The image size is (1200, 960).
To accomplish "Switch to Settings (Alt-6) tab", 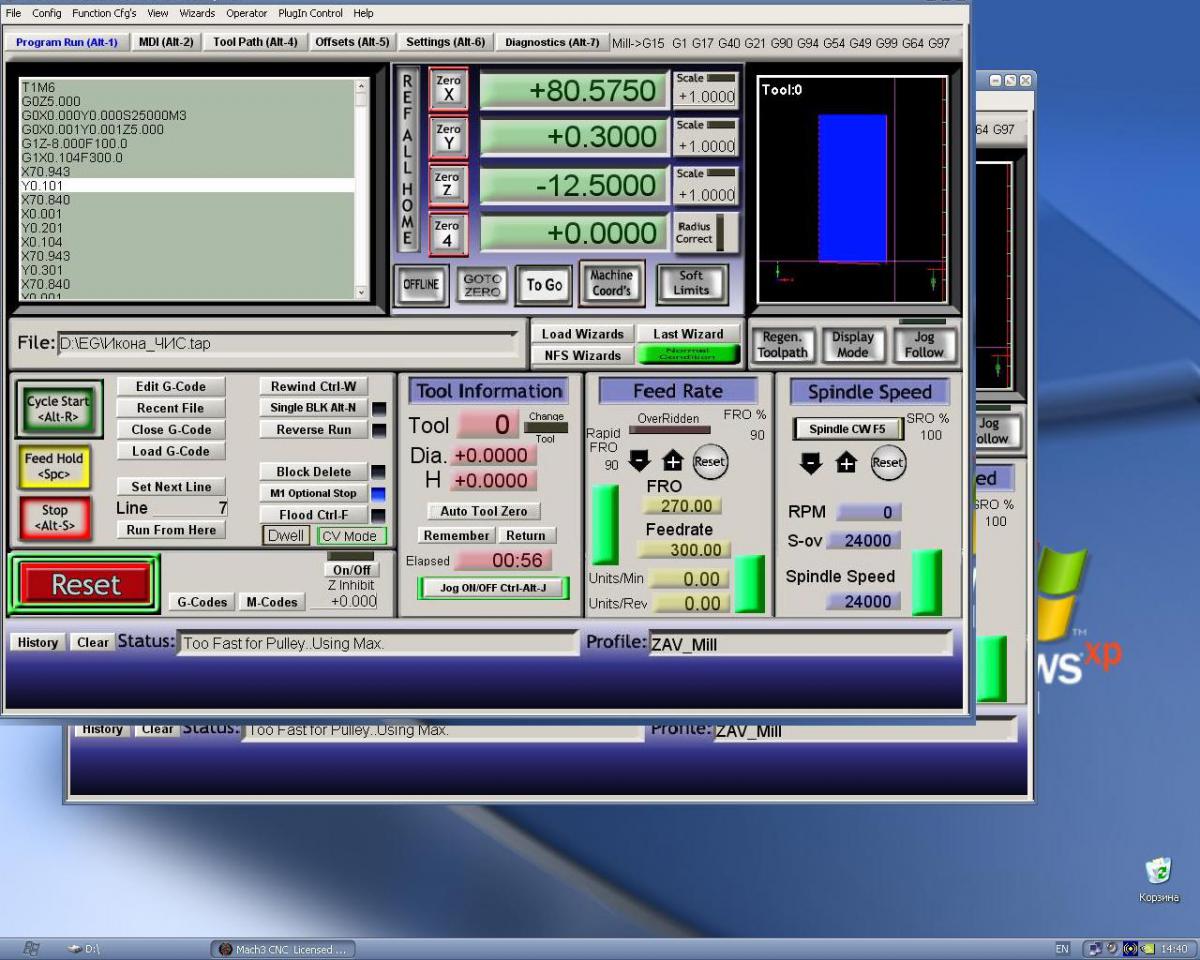I will pos(445,42).
